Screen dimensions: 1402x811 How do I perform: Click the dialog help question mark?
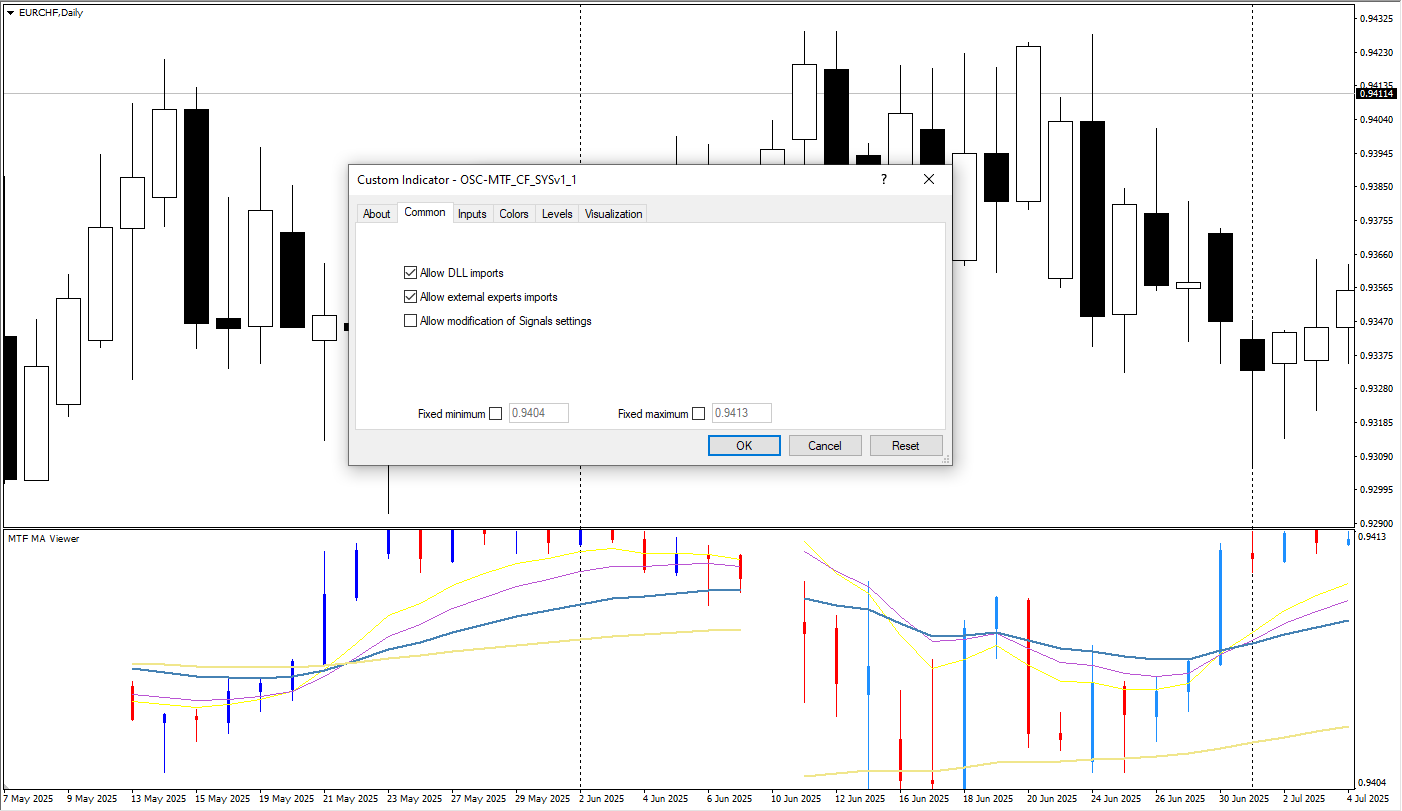pyautogui.click(x=884, y=179)
